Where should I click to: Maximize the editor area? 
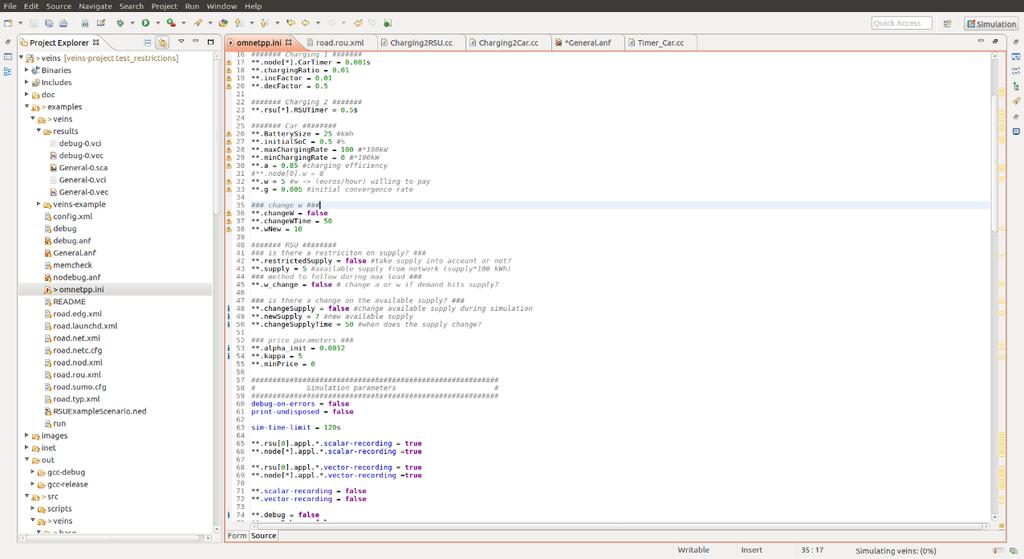pyautogui.click(x=995, y=41)
